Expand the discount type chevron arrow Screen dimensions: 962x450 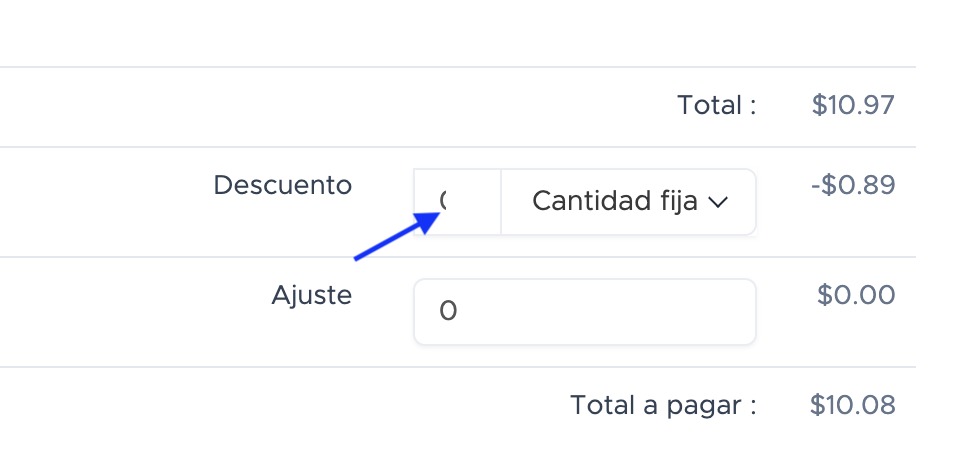717,202
